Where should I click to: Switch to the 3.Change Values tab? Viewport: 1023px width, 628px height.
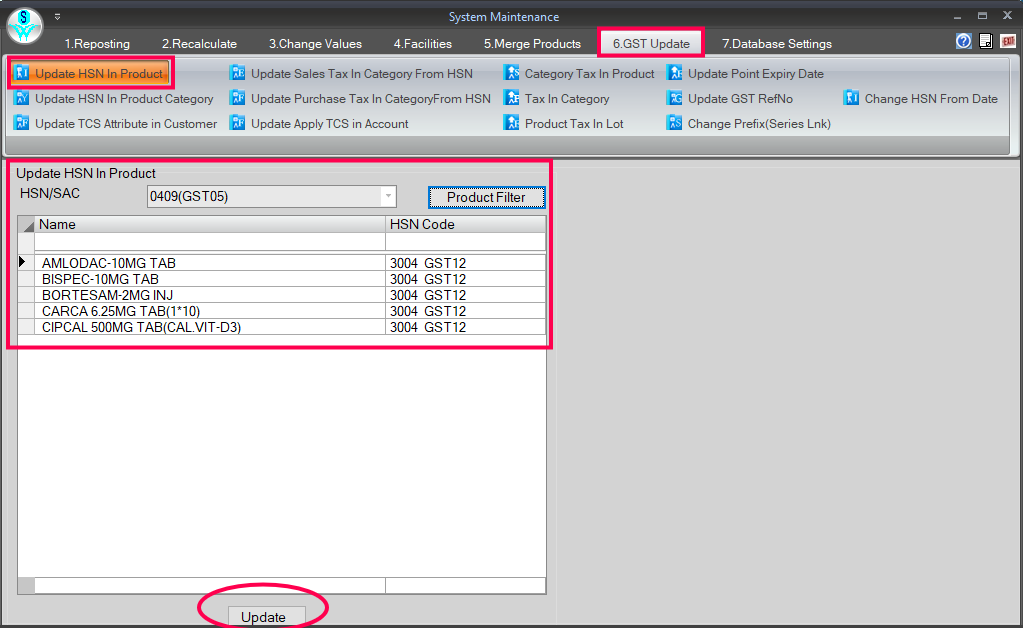[315, 44]
